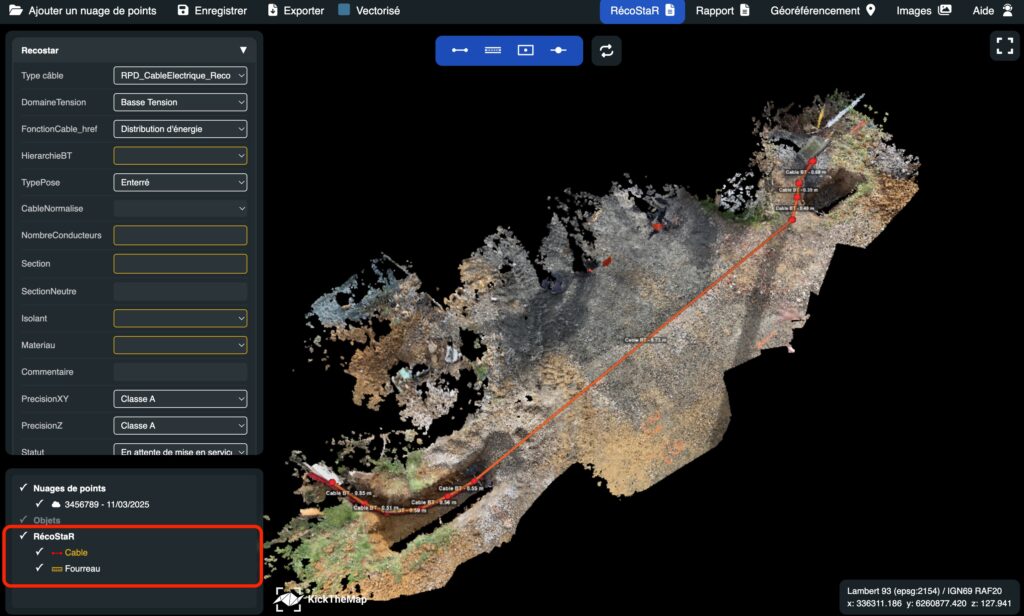The width and height of the screenshot is (1024, 616).
Task: Uncheck the Cable layer checkmark
Action: (39, 552)
